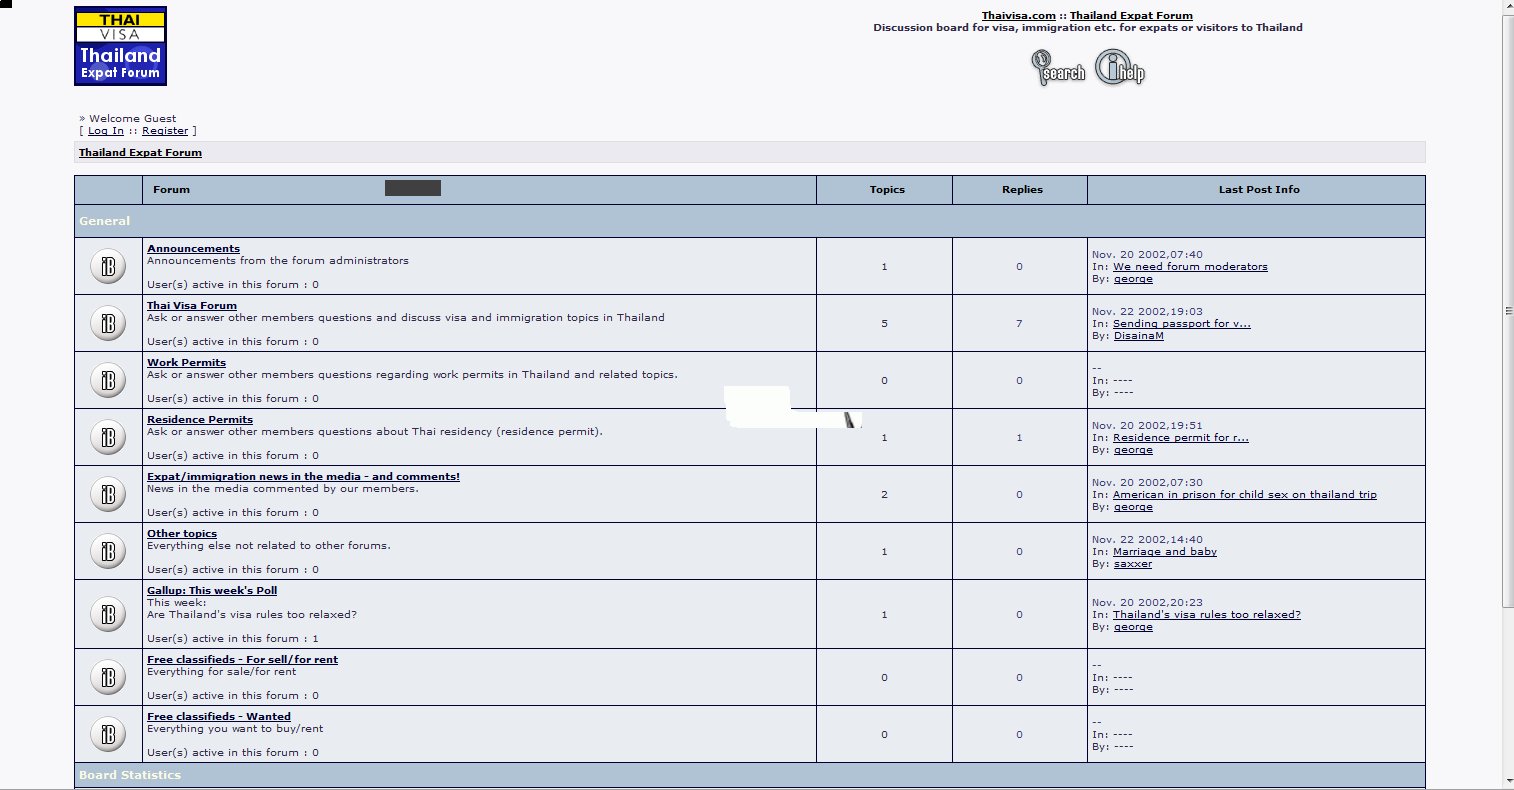The width and height of the screenshot is (1514, 790).
Task: Click the 'Nov. 22 2002,14:40' date
Action: pyautogui.click(x=1147, y=540)
